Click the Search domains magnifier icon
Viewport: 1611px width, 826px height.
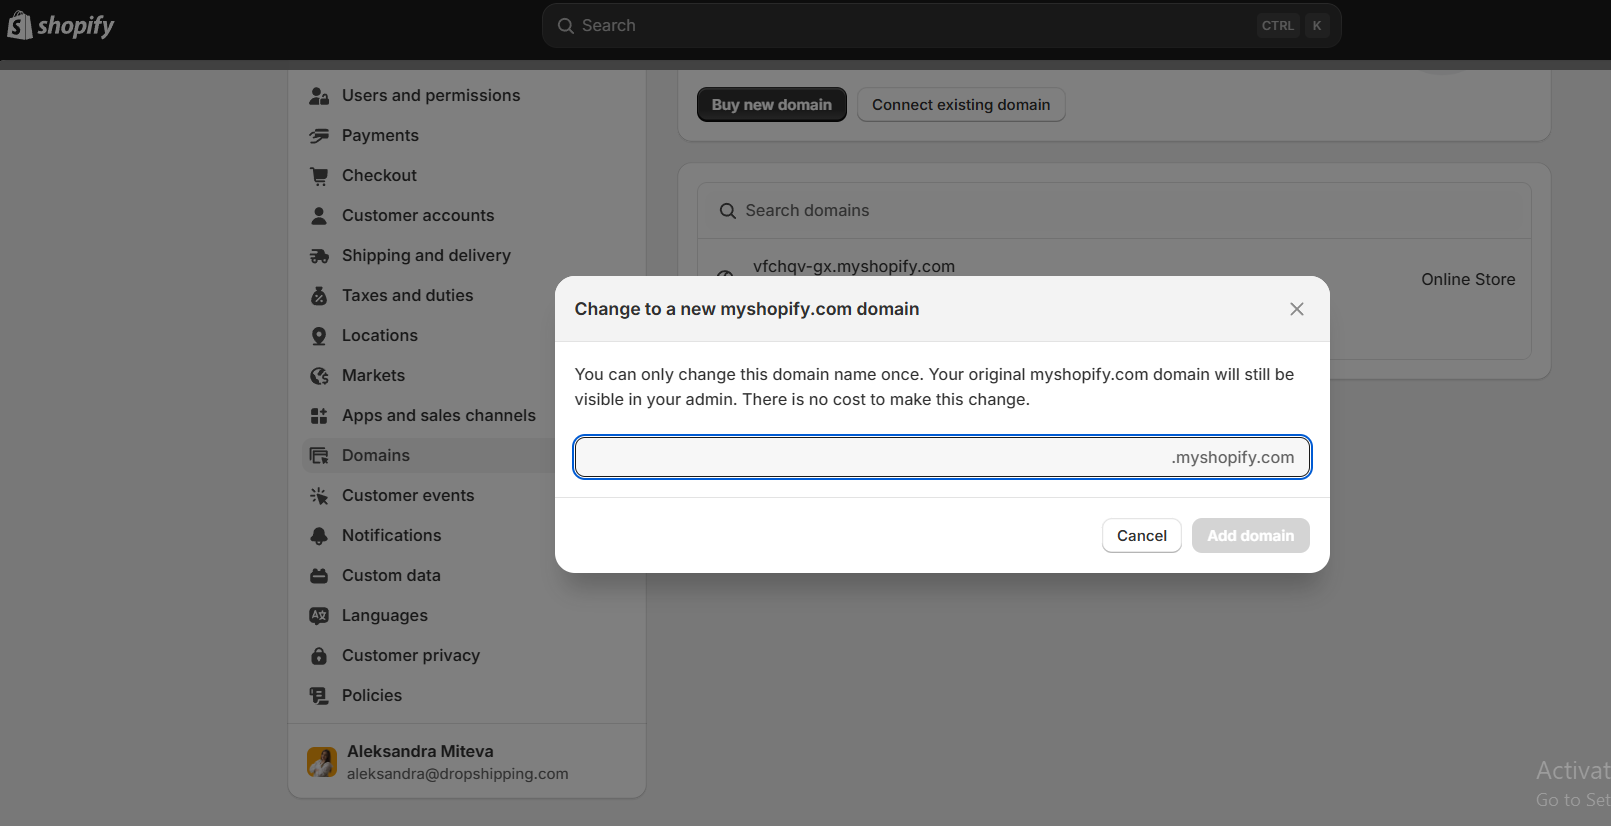tap(728, 211)
